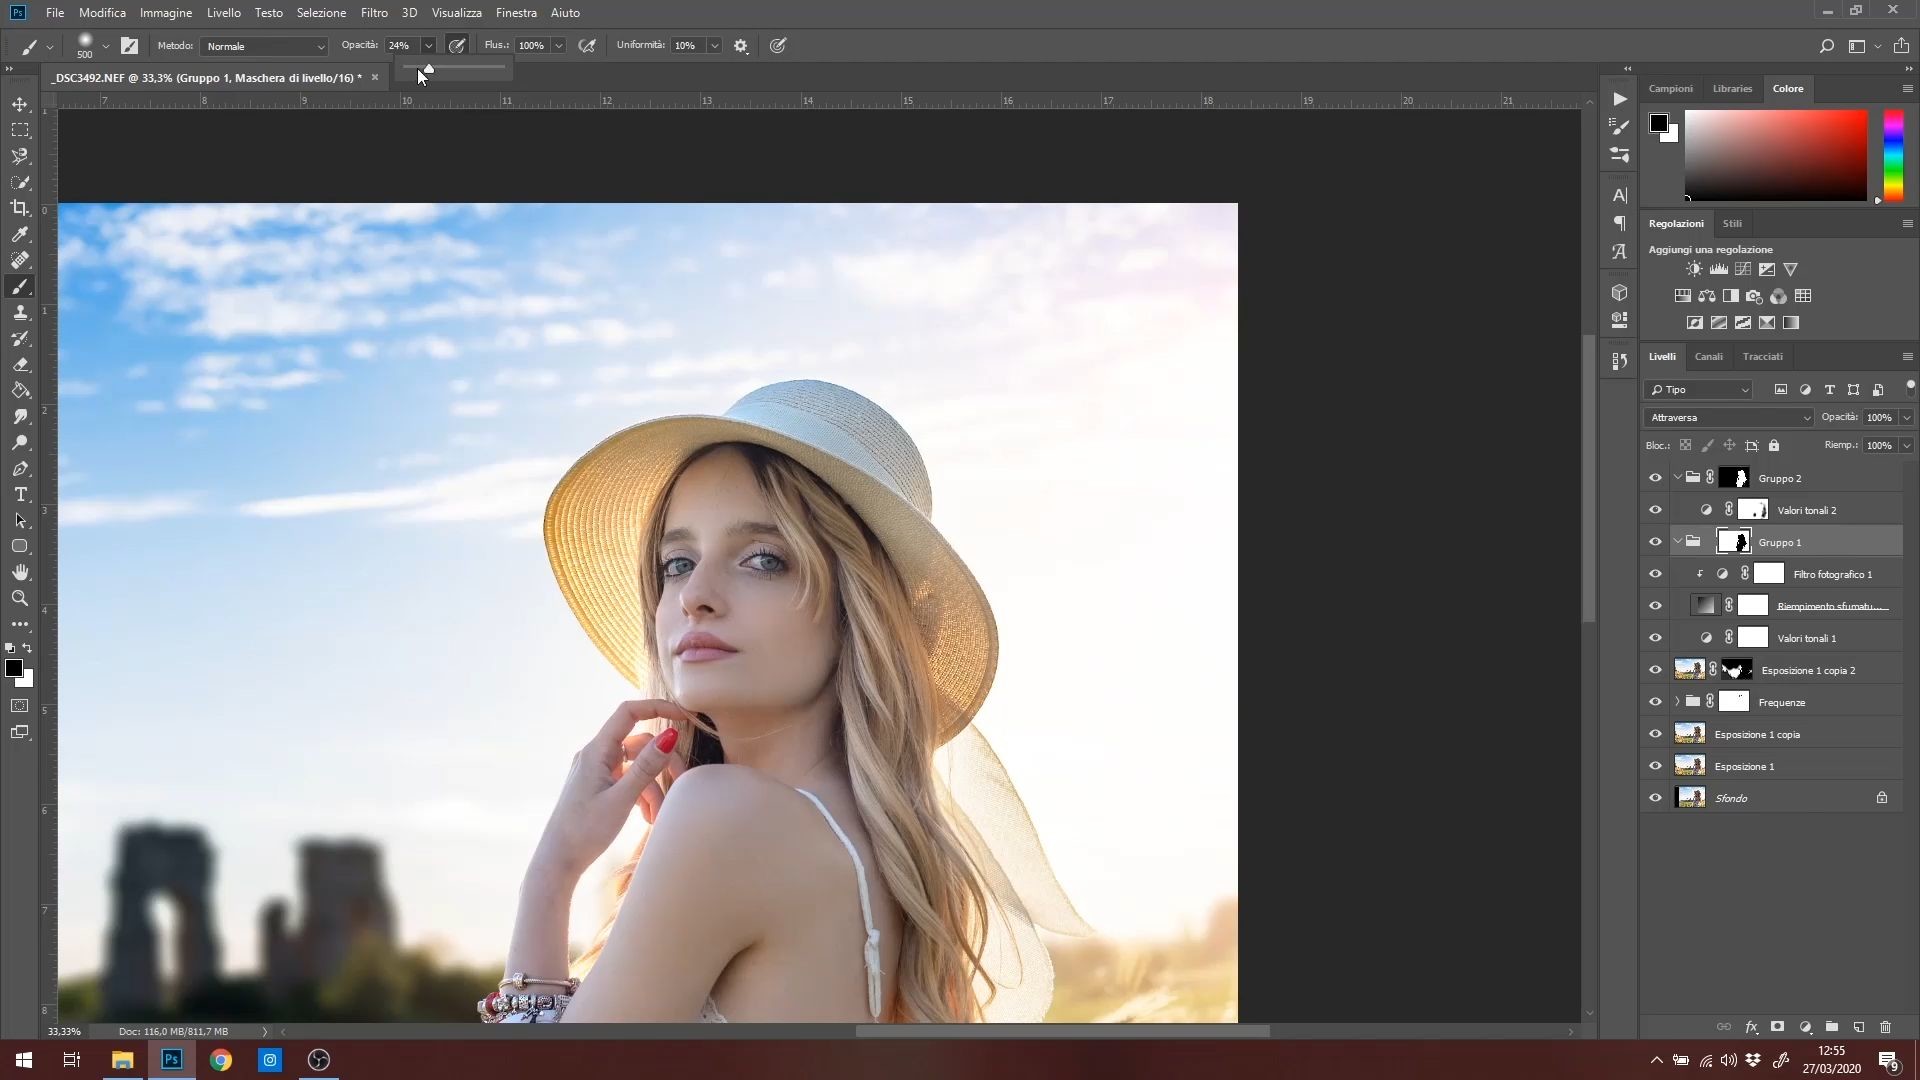This screenshot has width=1920, height=1080.
Task: Add Brightness/Contrast adjustment
Action: point(1694,269)
